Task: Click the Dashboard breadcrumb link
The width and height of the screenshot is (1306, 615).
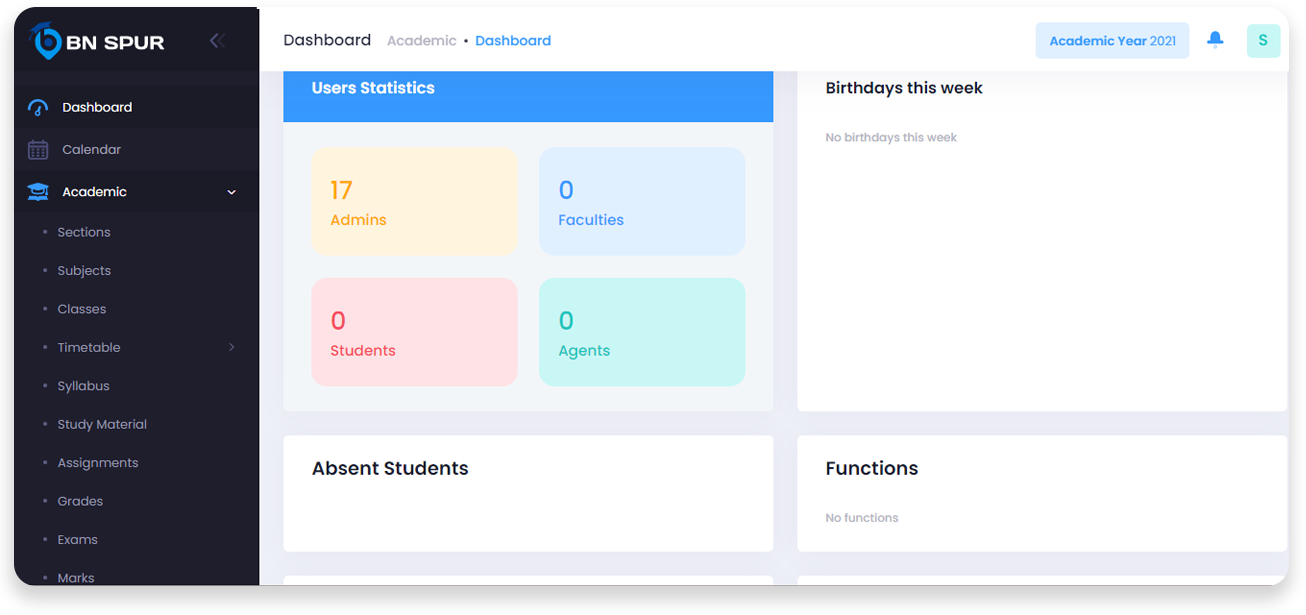Action: pyautogui.click(x=513, y=41)
